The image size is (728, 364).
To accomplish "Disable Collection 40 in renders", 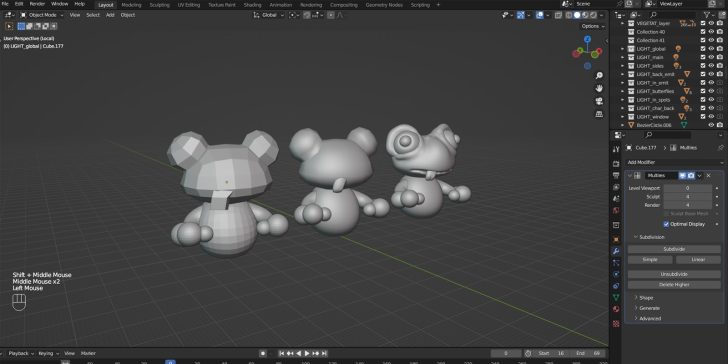I will pyautogui.click(x=720, y=32).
